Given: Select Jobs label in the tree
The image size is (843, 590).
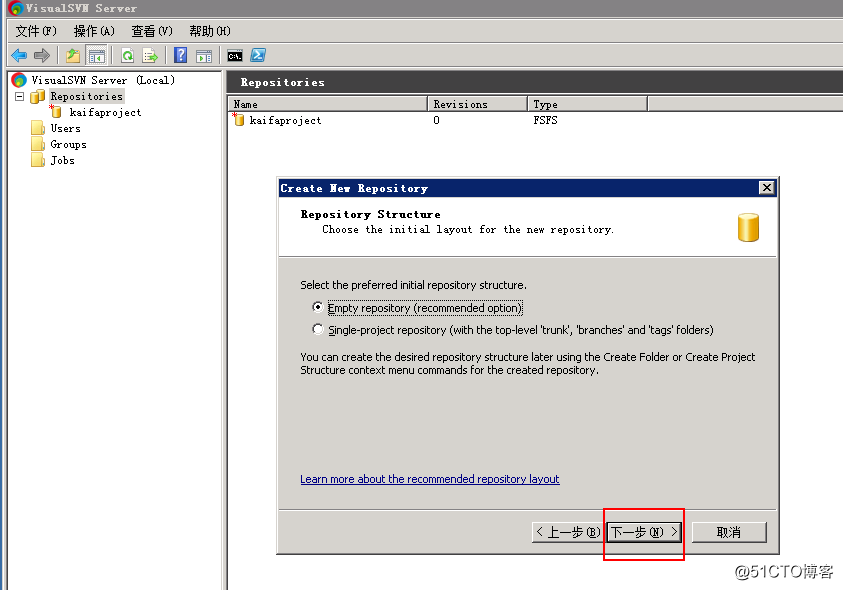Looking at the screenshot, I should coord(62,160).
